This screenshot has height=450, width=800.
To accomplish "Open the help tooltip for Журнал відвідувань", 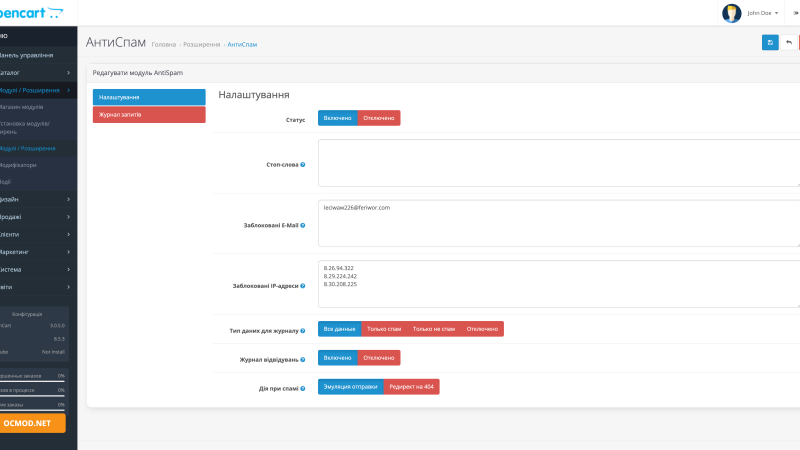I will click(x=303, y=360).
